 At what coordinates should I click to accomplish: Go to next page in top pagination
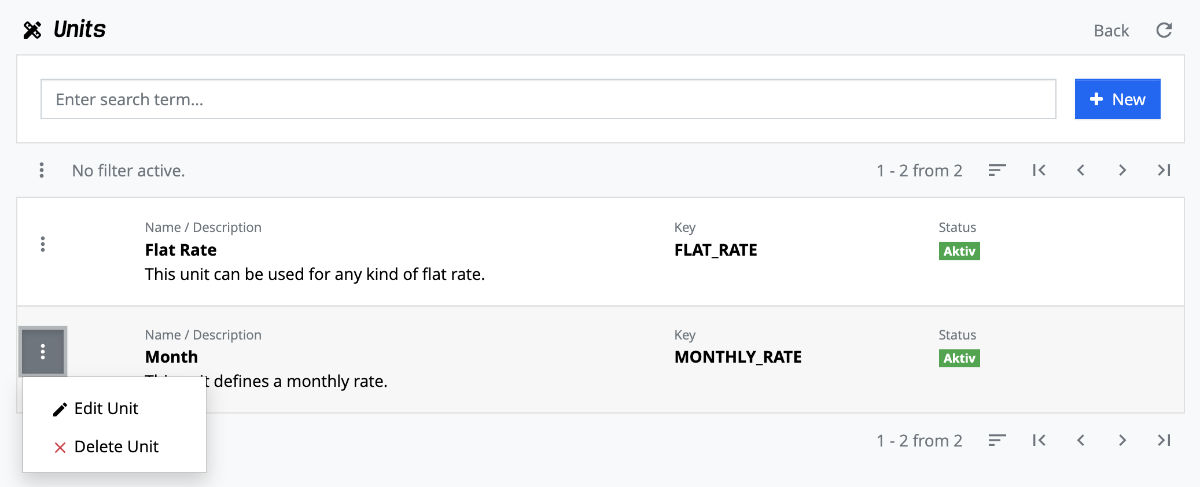pos(1122,171)
